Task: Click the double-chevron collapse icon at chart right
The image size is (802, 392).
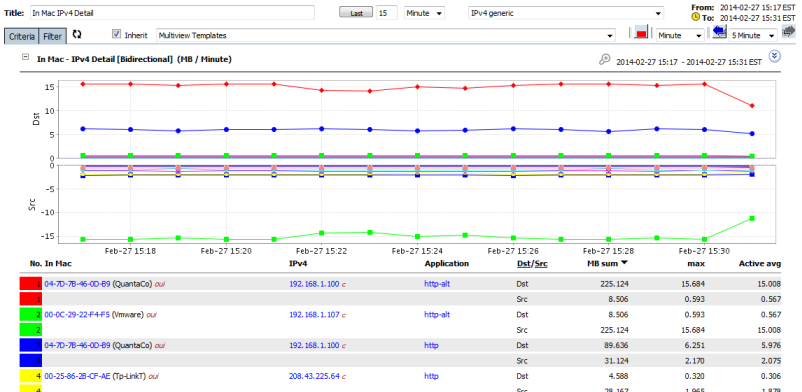Action: [774, 56]
